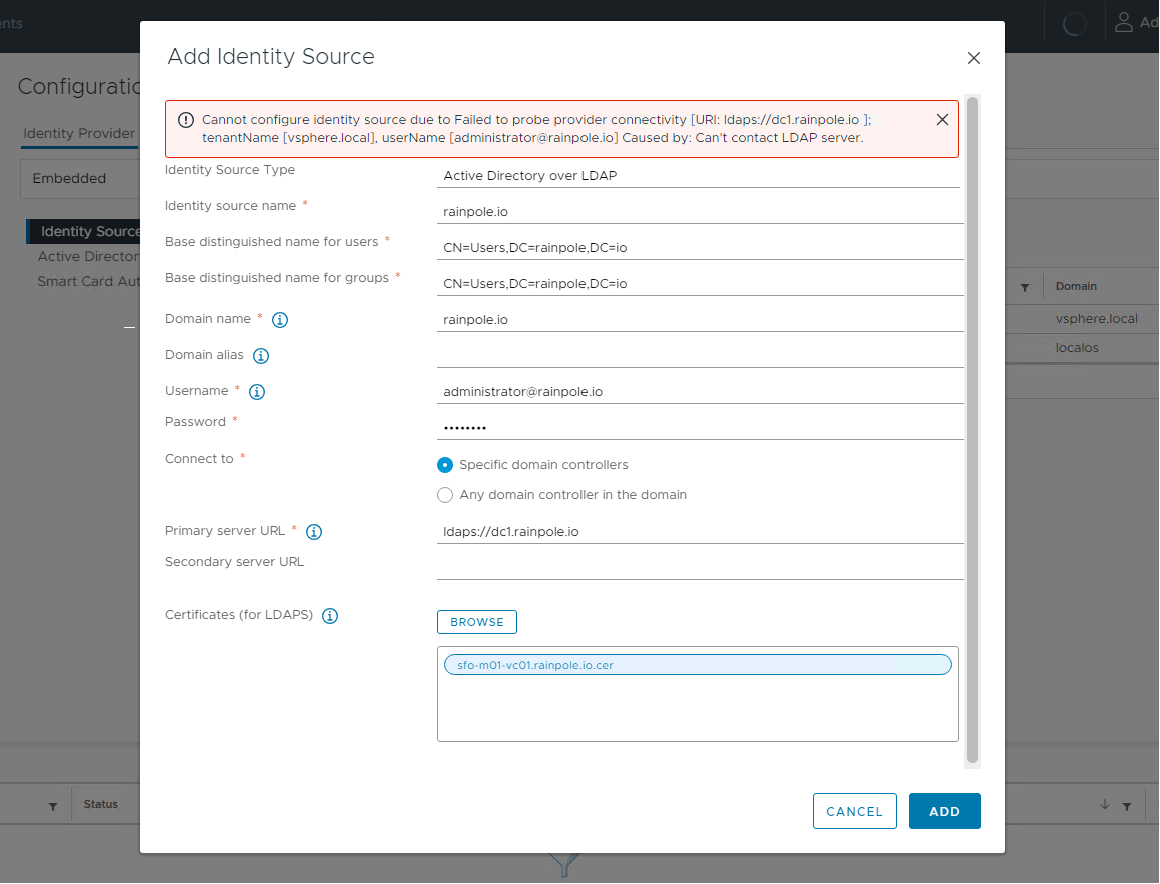The image size is (1160, 884).
Task: Open the Domain column filter
Action: point(1024,286)
